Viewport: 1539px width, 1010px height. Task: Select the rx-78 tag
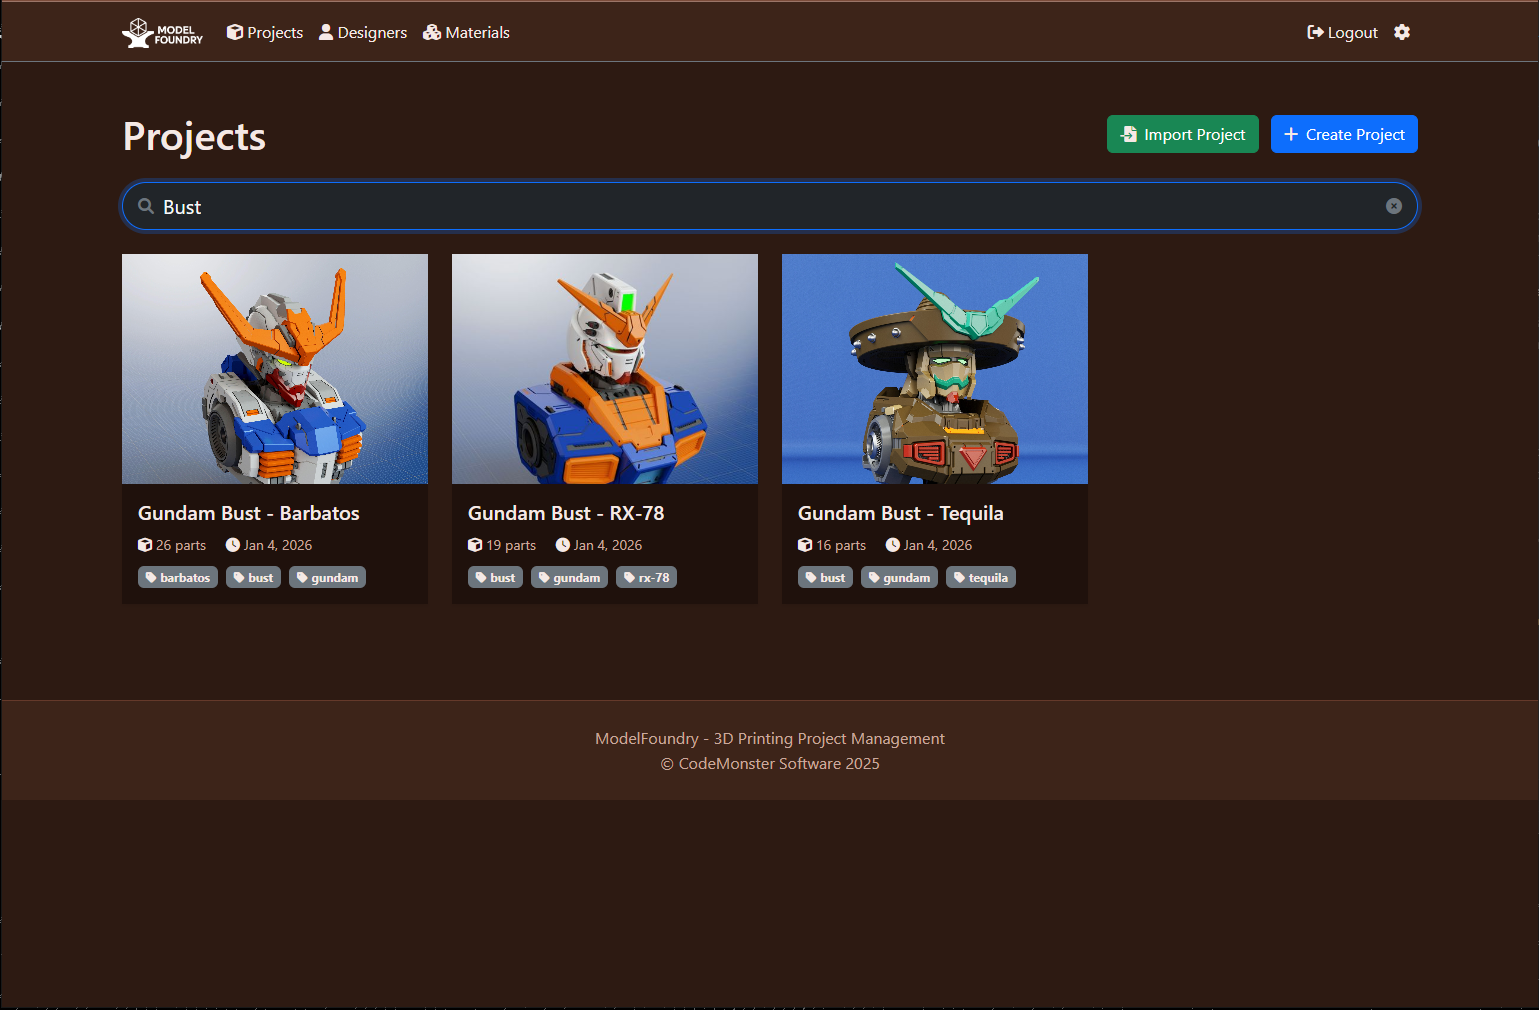[646, 577]
